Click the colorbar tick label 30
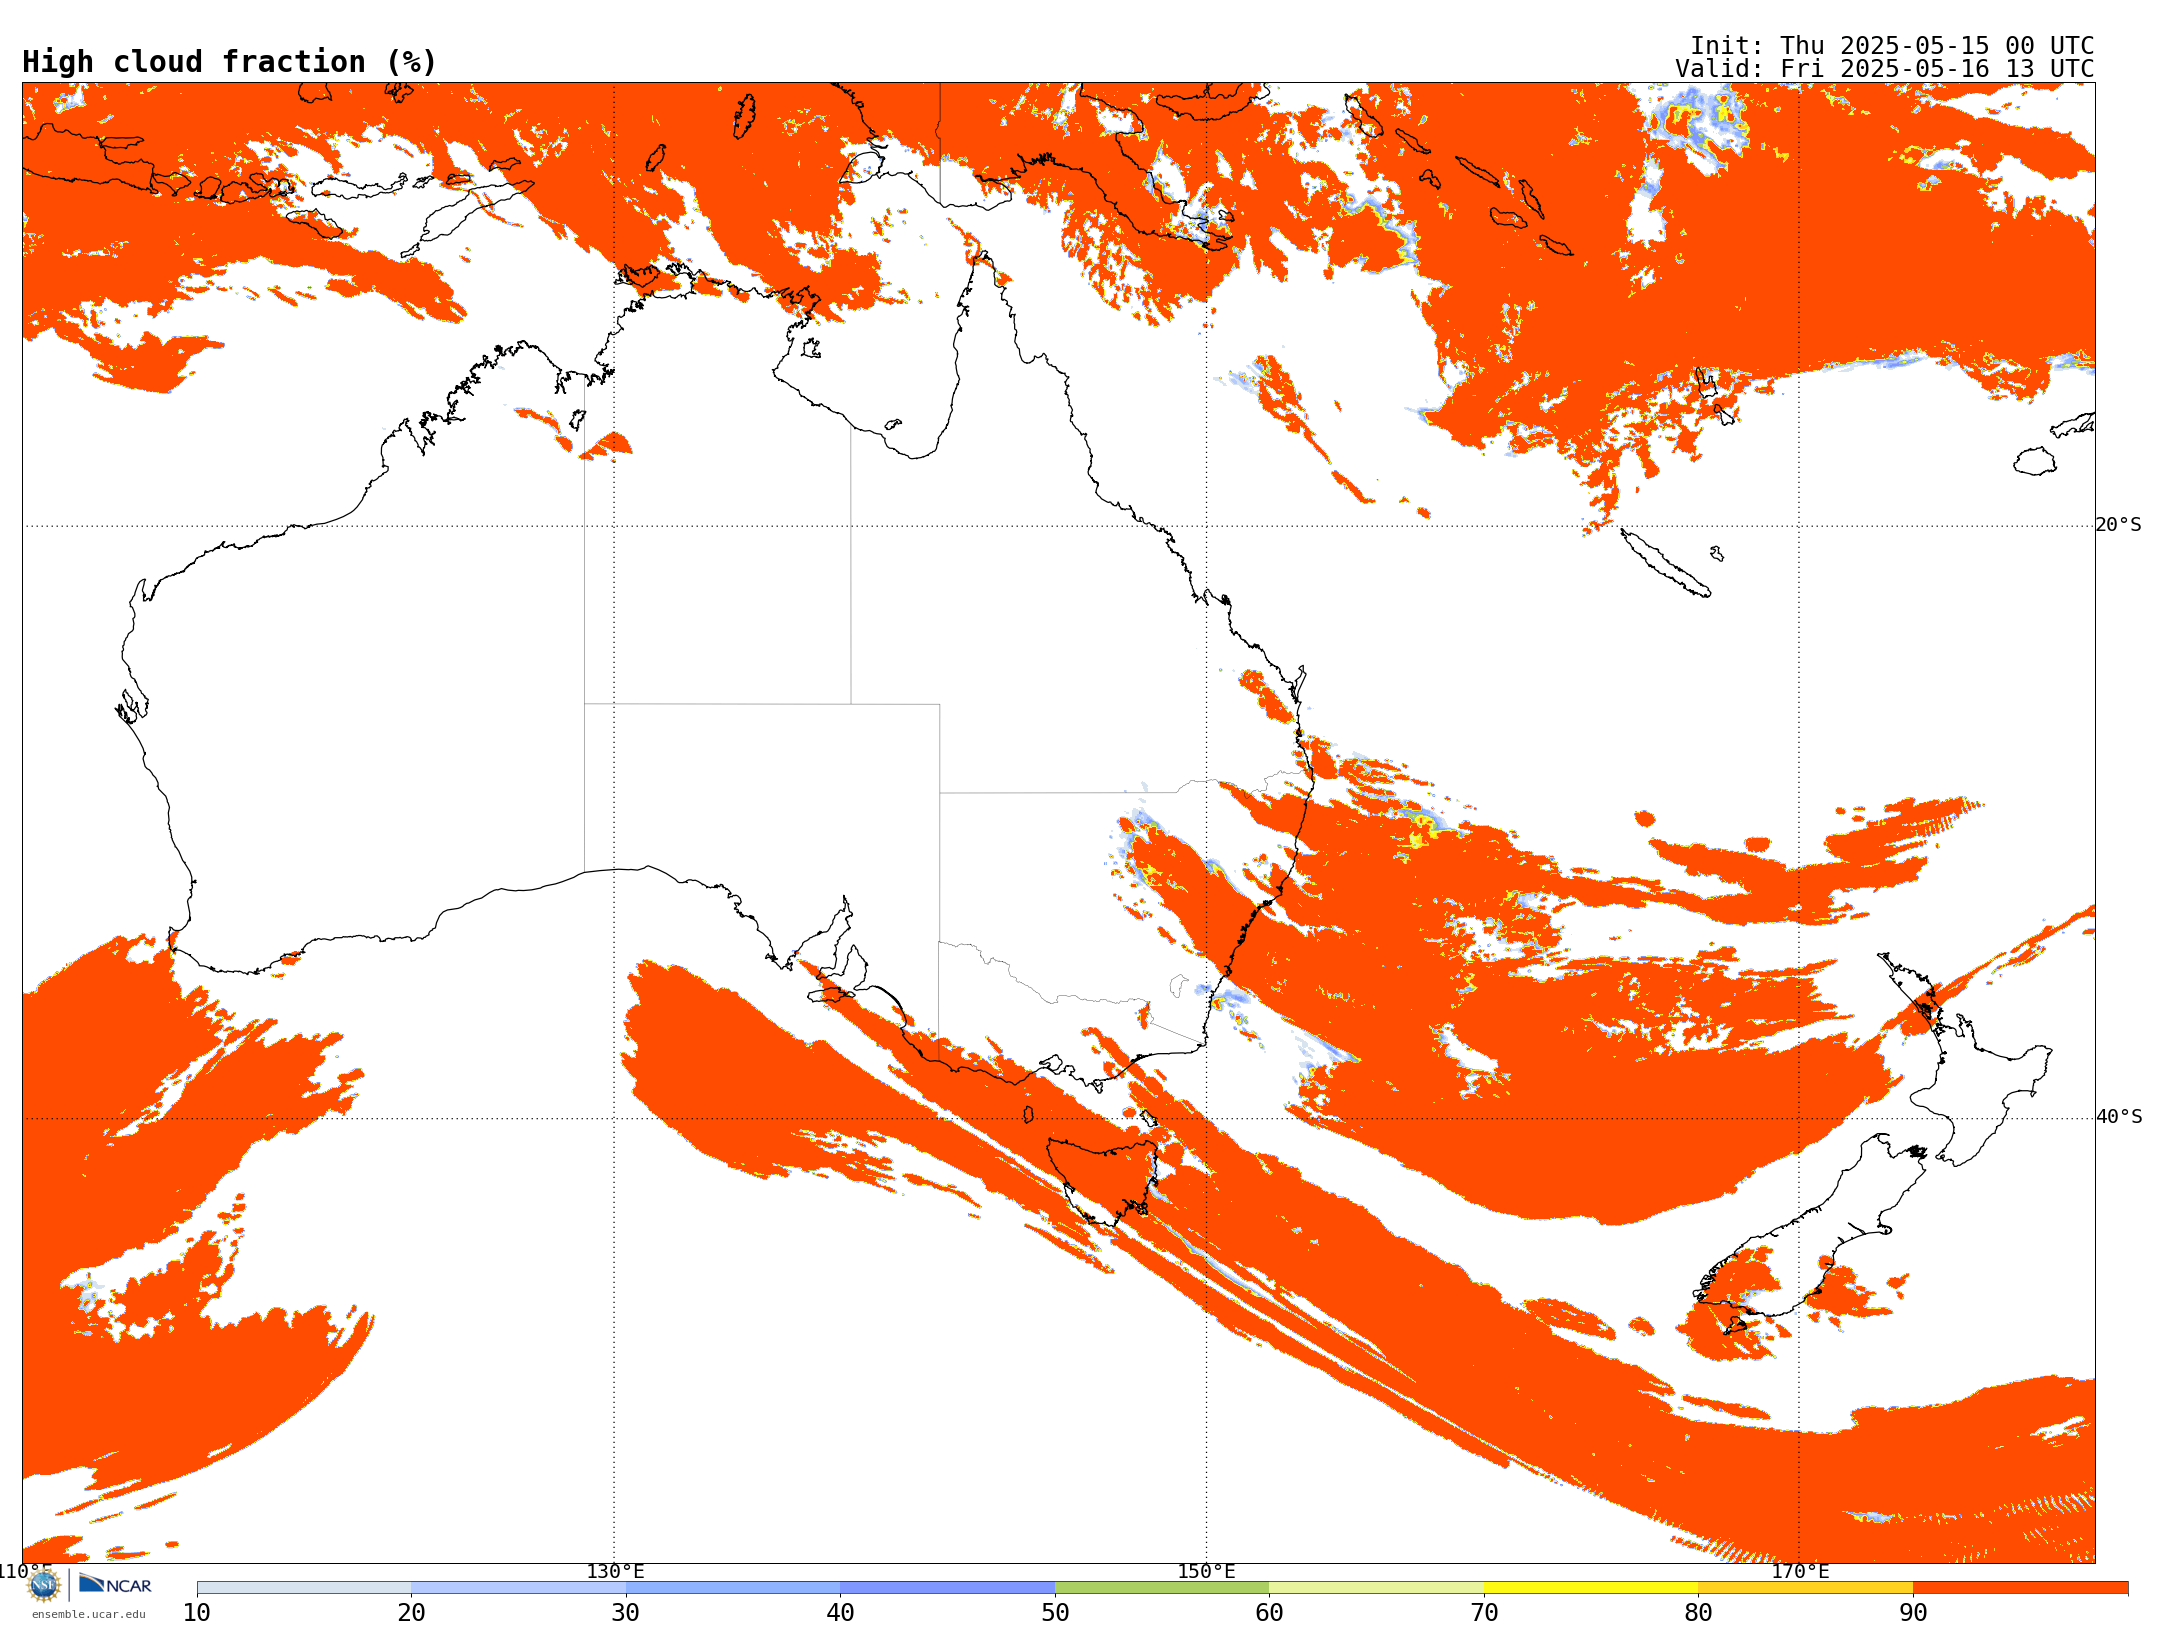2160x1626 pixels. (x=626, y=1612)
